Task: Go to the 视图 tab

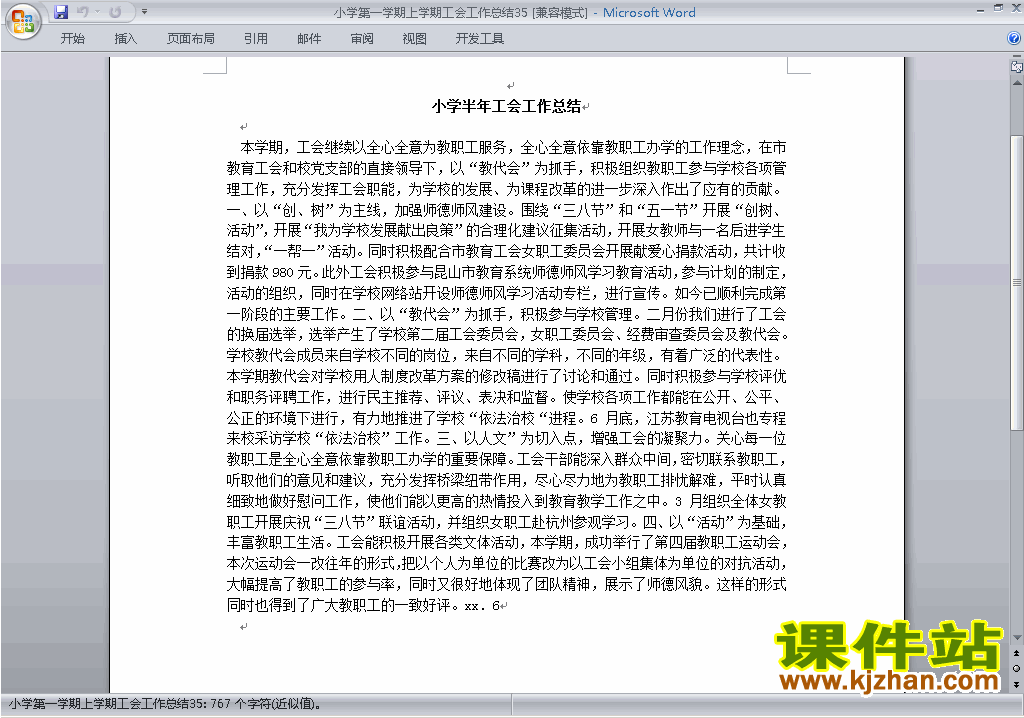Action: tap(415, 39)
